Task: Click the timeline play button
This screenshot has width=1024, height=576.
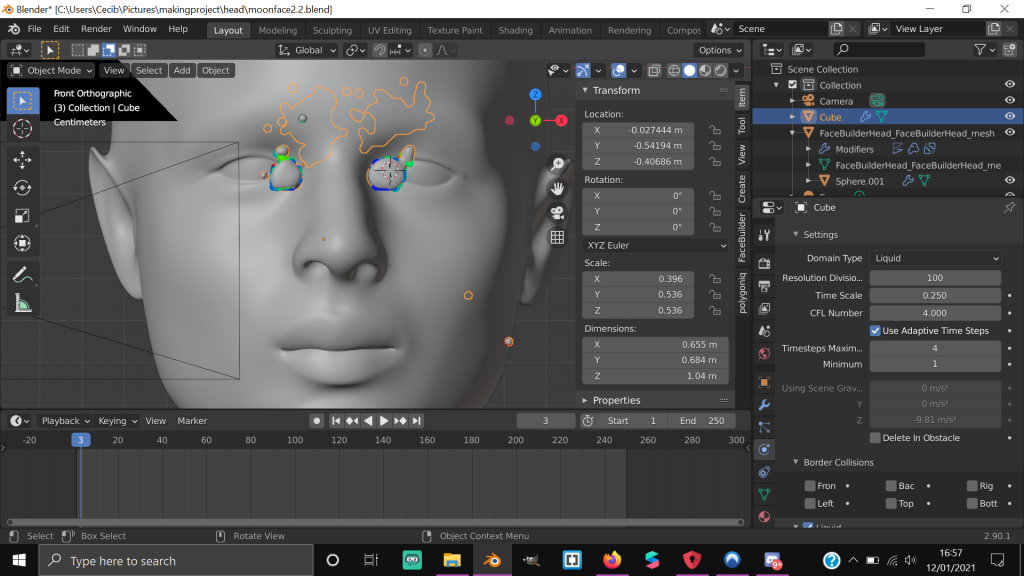Action: 384,421
